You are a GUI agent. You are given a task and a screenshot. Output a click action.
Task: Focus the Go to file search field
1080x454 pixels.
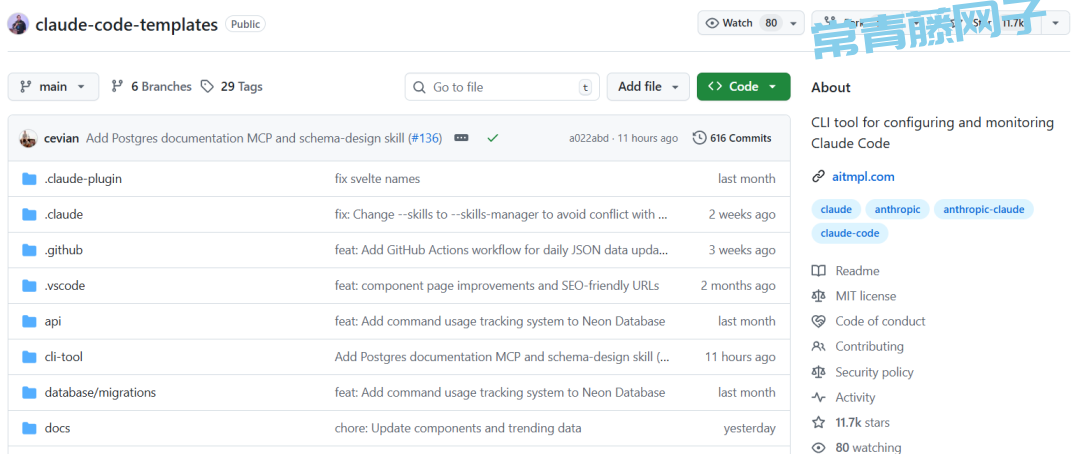502,87
